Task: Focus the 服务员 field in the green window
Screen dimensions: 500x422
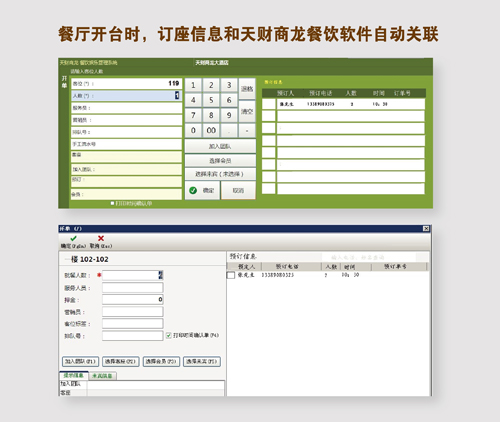Action: tap(126, 108)
